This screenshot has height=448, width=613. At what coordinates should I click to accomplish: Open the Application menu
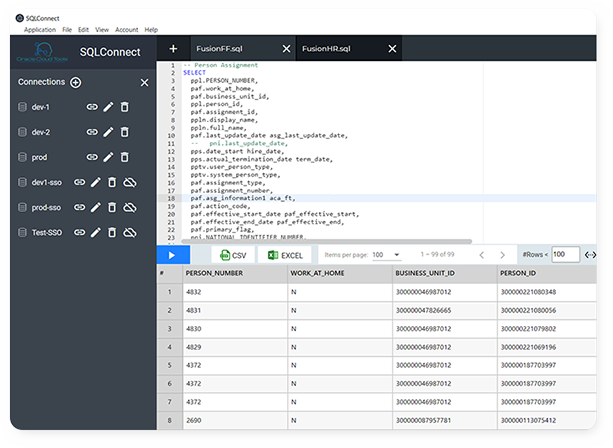[x=40, y=30]
